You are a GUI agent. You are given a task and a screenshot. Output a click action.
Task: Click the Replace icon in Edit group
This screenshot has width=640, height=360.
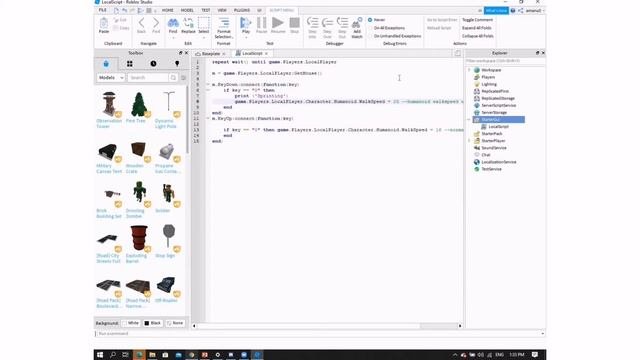[188, 23]
